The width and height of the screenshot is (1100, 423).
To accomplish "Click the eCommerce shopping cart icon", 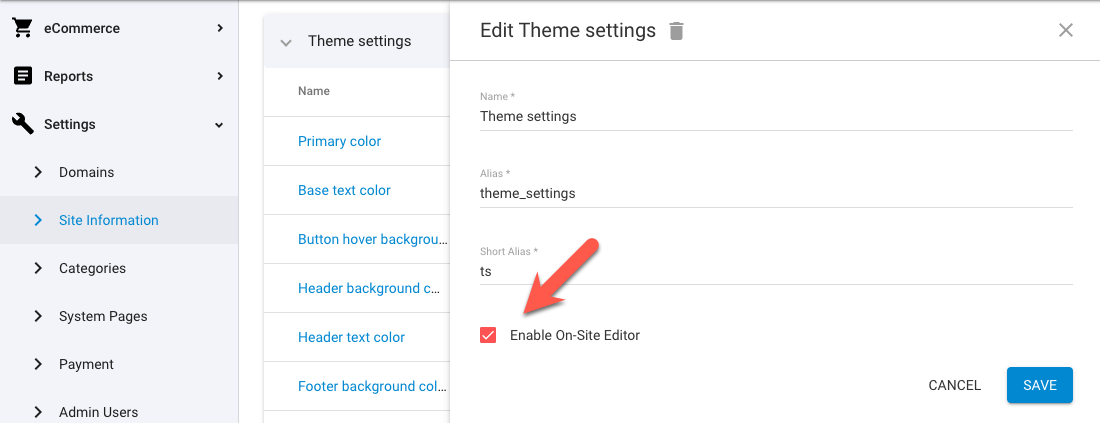I will (22, 28).
